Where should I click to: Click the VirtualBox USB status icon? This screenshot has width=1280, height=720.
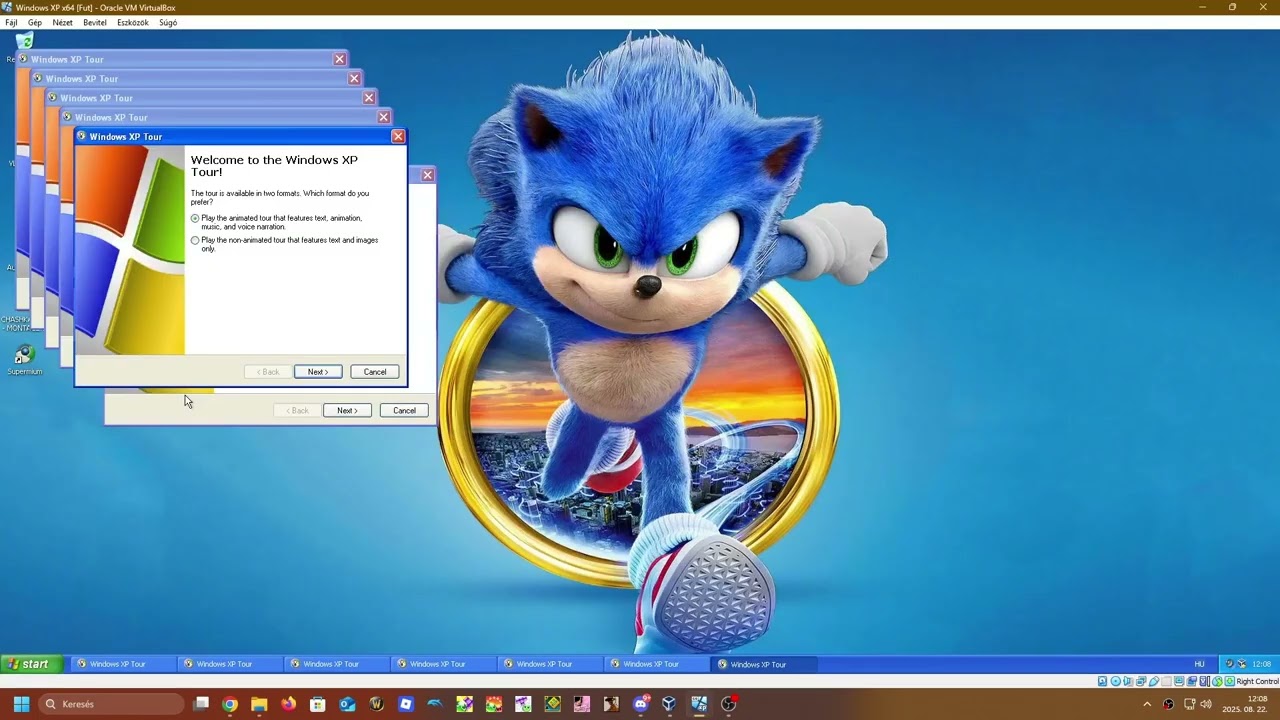coord(1154,681)
